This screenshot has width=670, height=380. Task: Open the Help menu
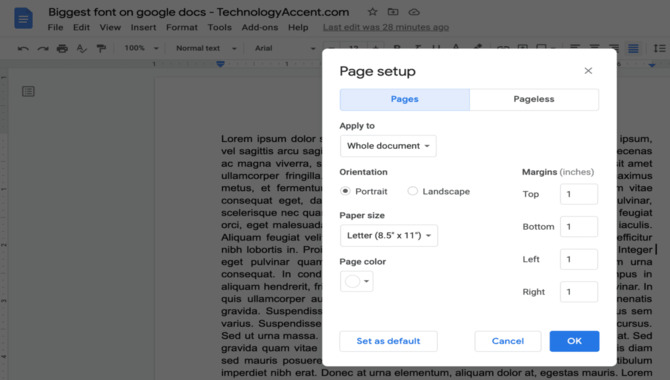tap(298, 27)
